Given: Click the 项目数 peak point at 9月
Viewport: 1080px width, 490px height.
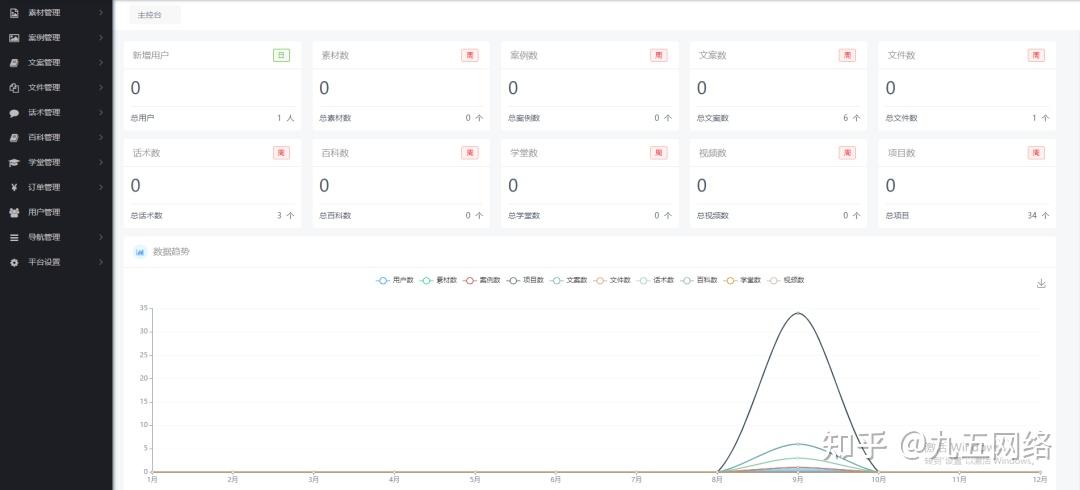Looking at the screenshot, I should tap(798, 313).
